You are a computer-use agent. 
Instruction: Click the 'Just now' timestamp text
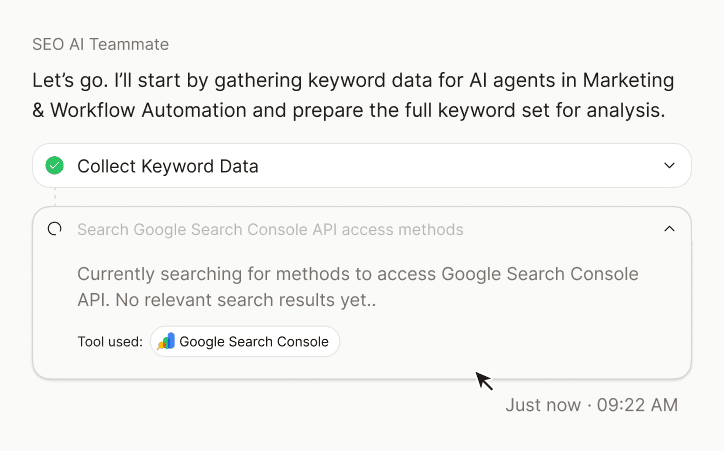tap(543, 405)
